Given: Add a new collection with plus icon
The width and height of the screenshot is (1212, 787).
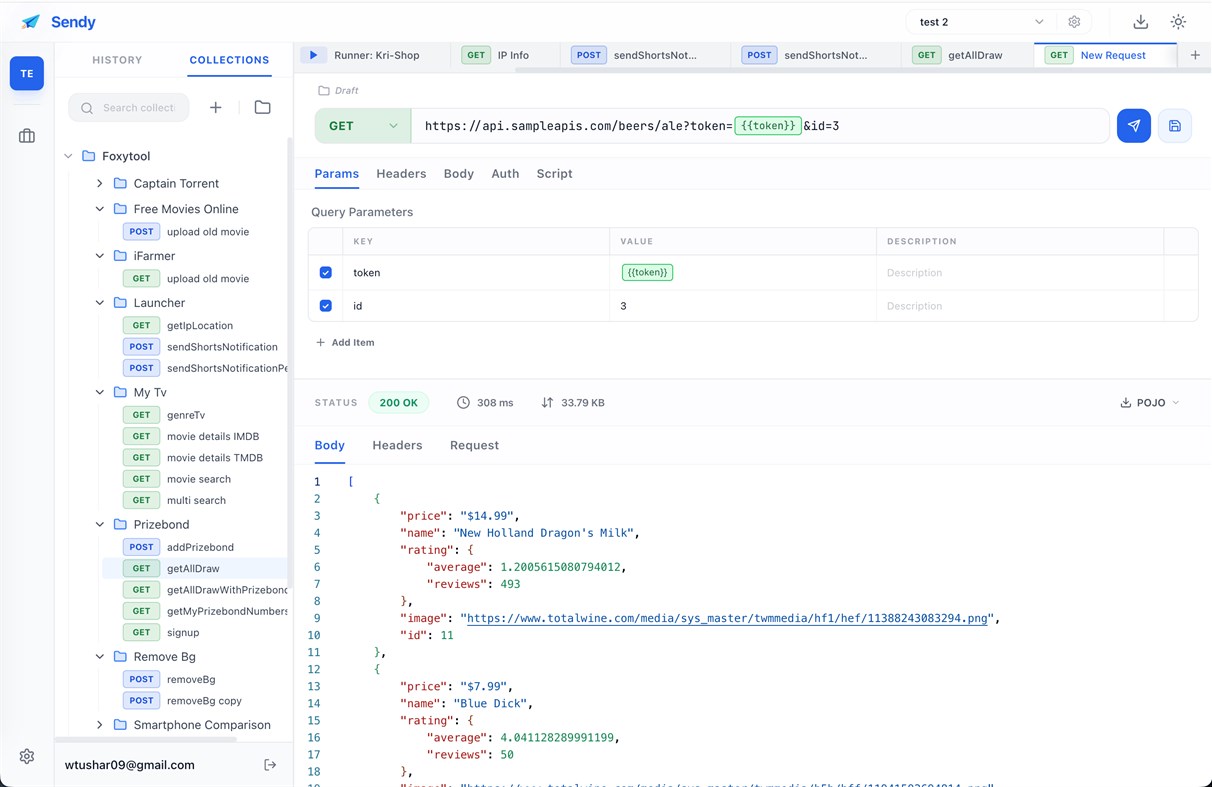Looking at the screenshot, I should 215,107.
